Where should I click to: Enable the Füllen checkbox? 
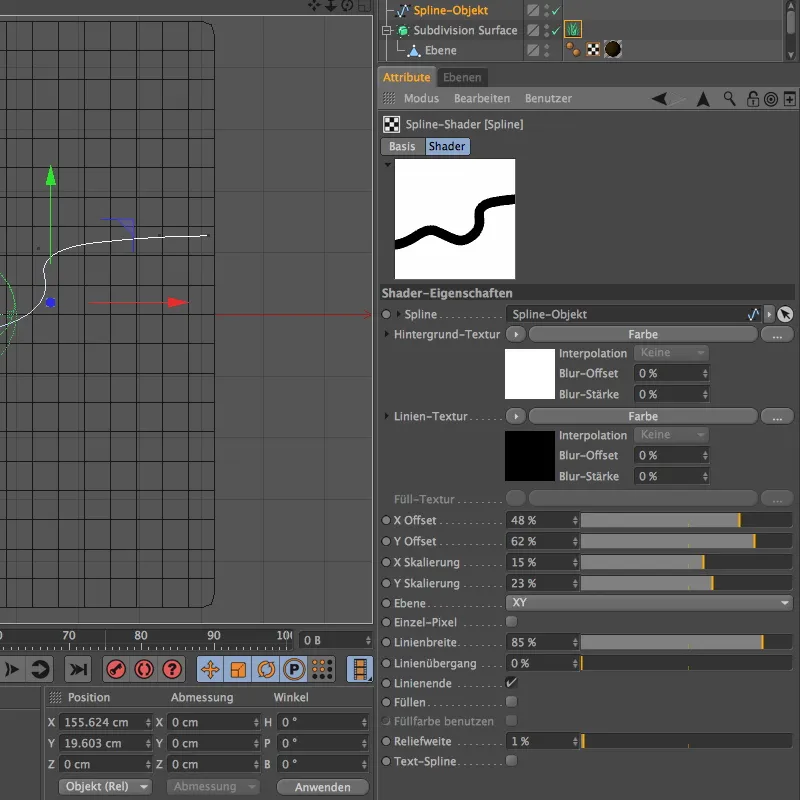point(512,702)
